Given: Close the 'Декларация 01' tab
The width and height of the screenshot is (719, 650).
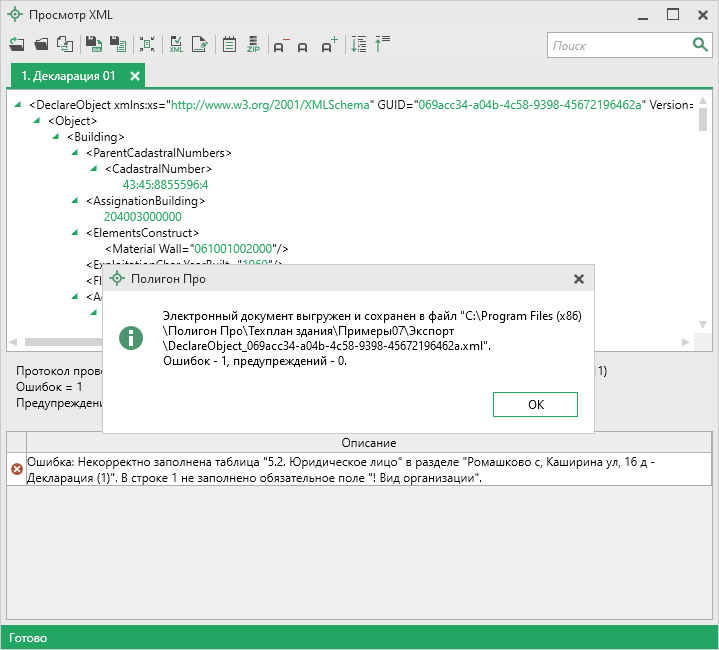Looking at the screenshot, I should click(x=135, y=76).
